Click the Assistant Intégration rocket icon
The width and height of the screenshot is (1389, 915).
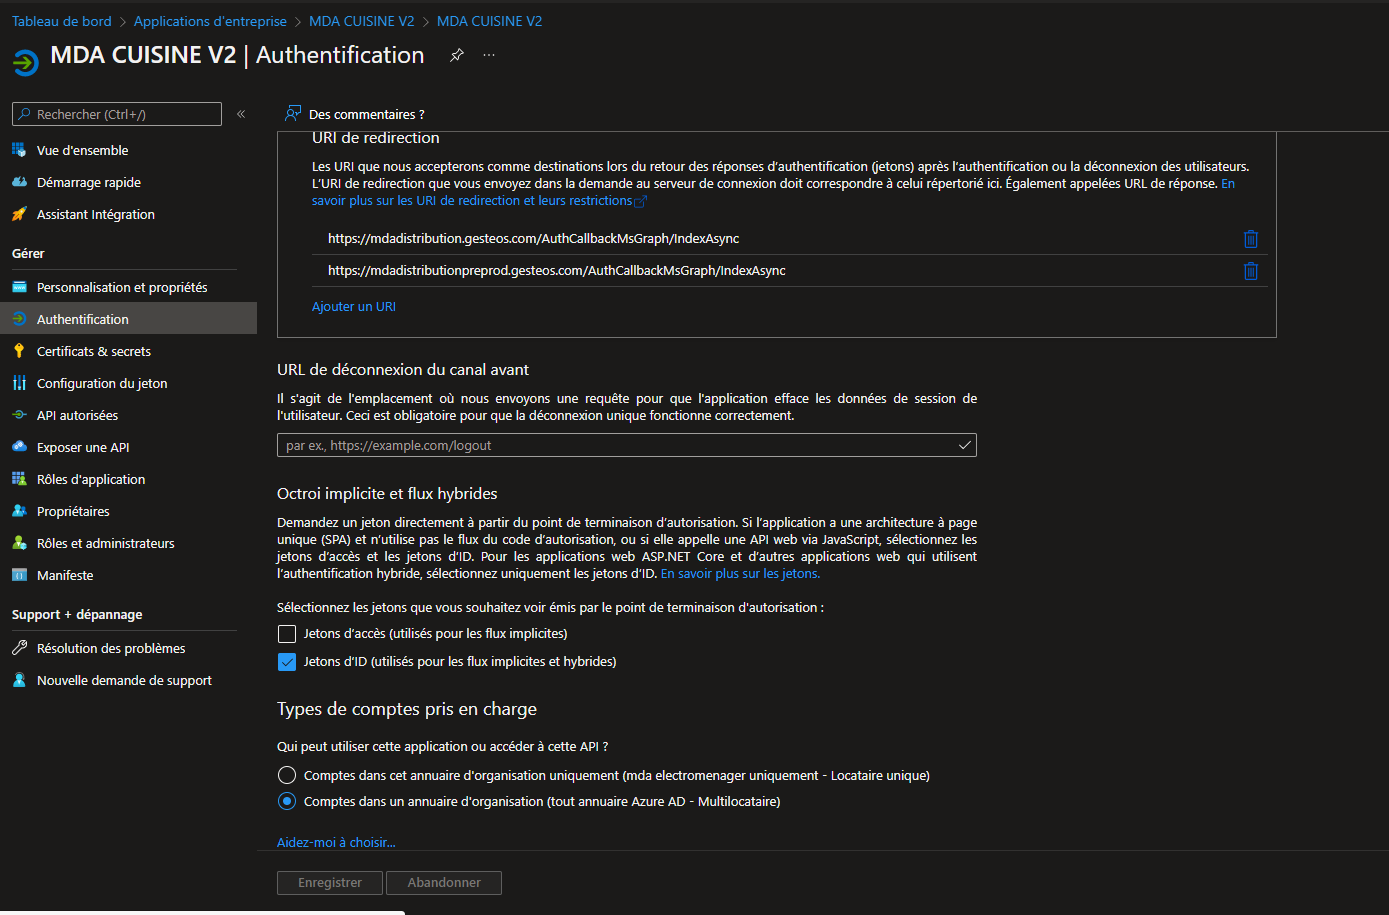click(19, 214)
